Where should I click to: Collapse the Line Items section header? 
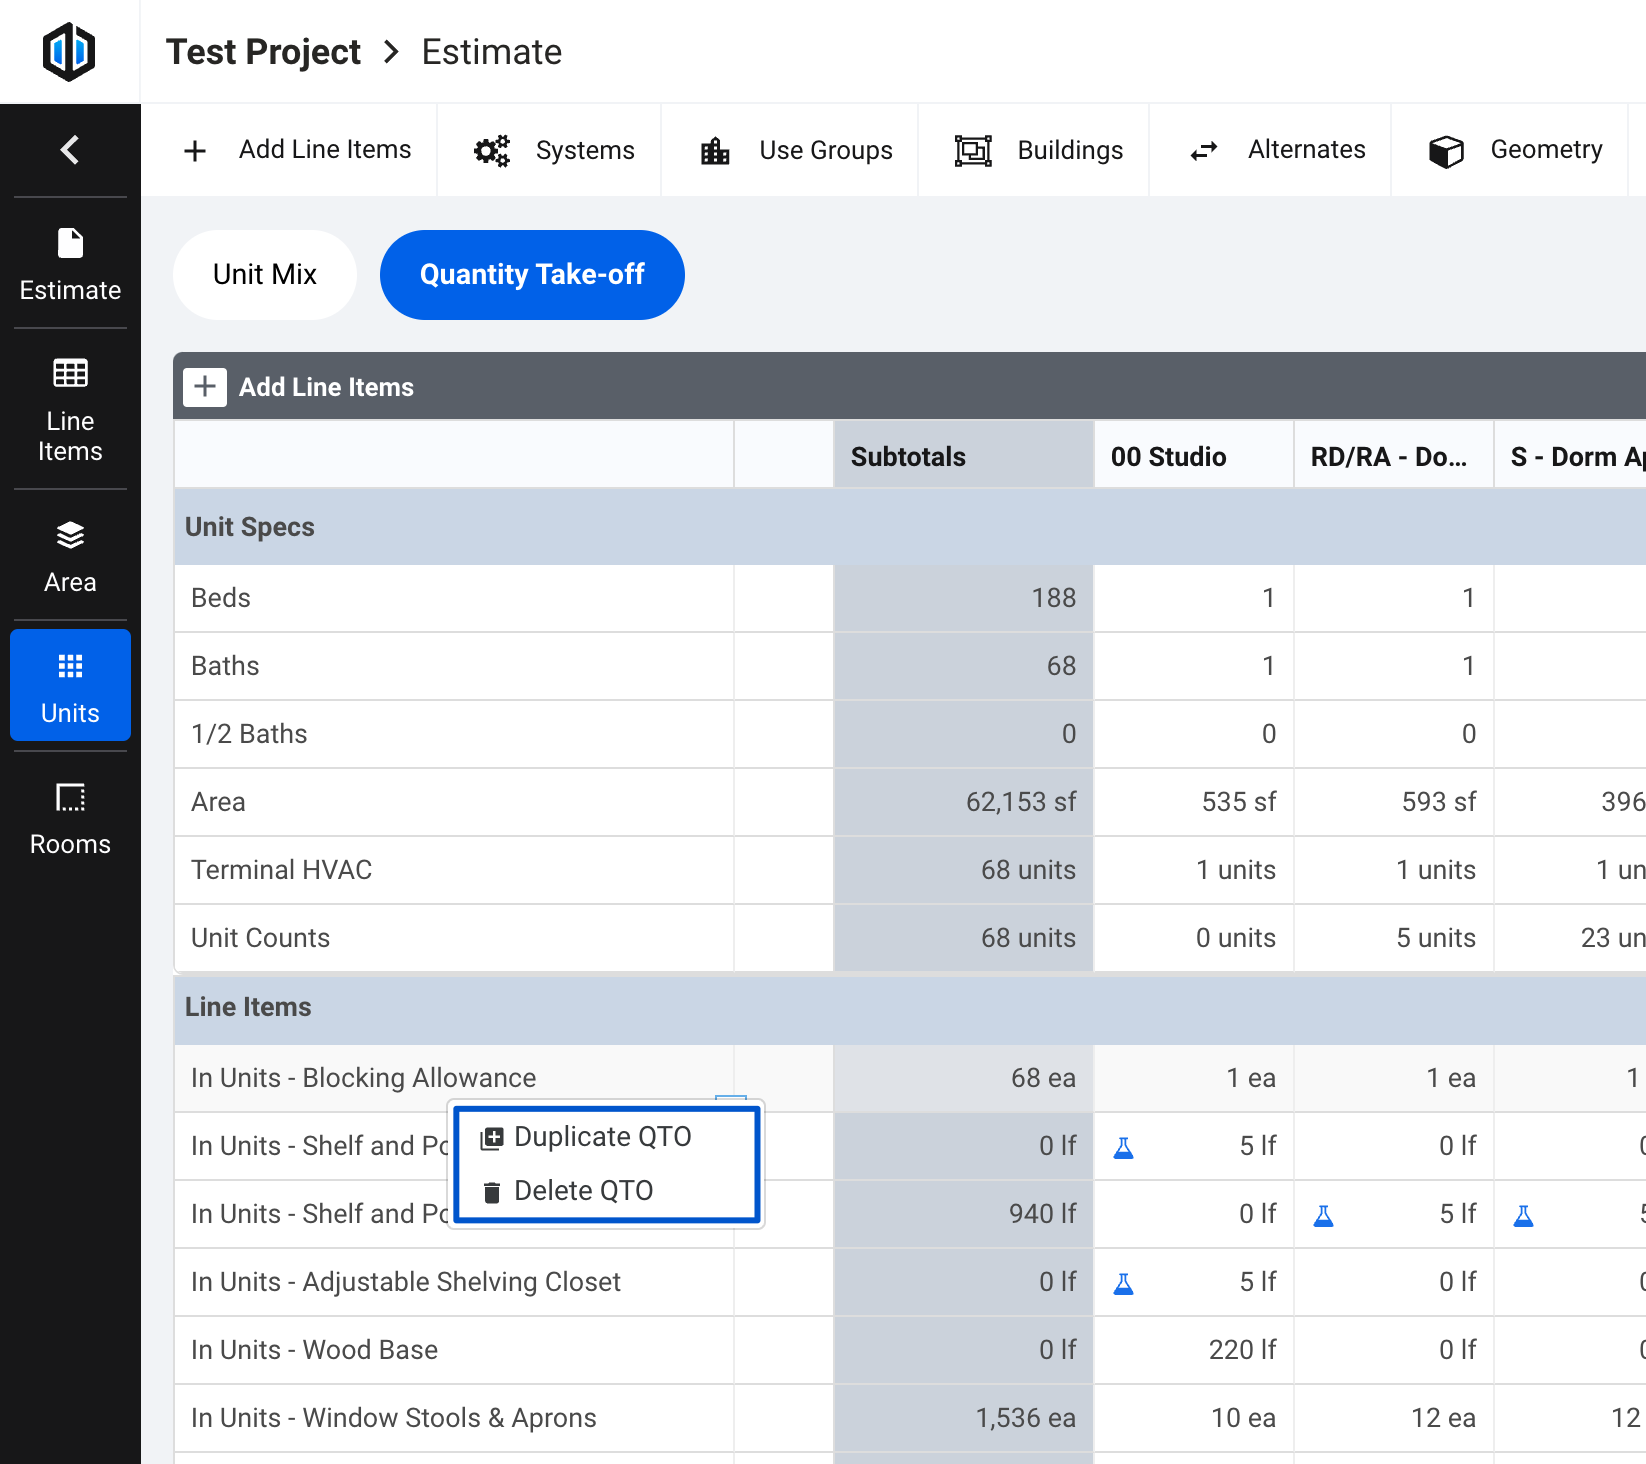coord(248,1007)
